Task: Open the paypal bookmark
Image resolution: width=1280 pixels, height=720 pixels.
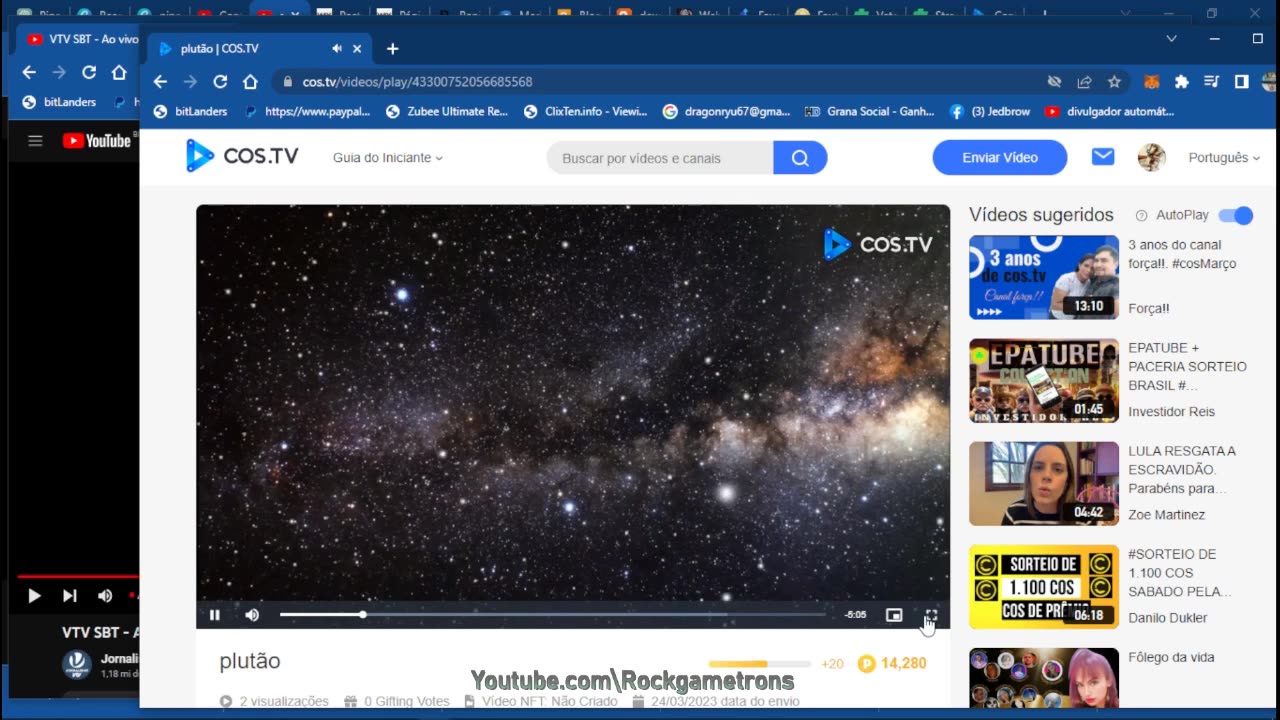Action: click(307, 112)
